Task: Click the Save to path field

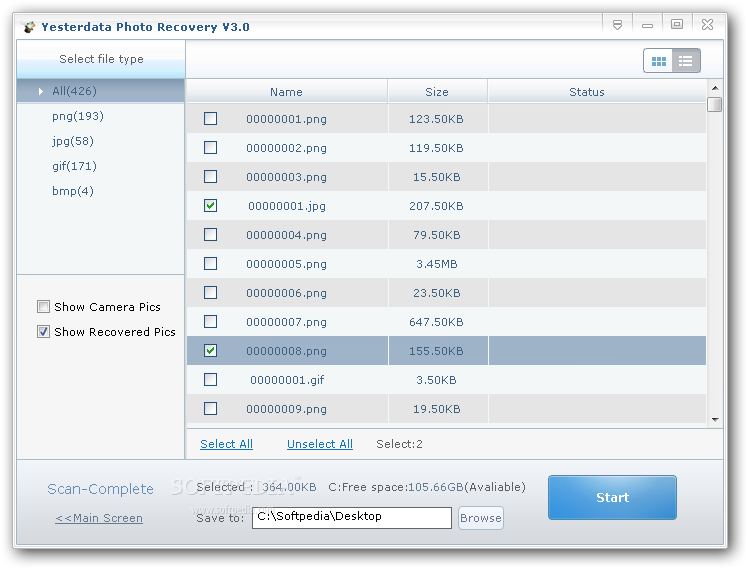Action: [352, 518]
